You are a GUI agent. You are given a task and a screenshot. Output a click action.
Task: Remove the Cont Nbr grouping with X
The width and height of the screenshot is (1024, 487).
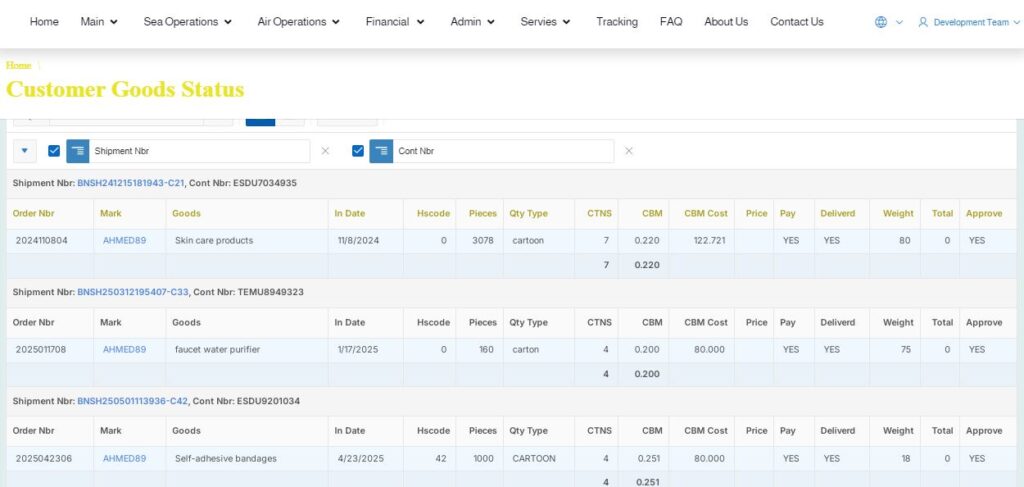(629, 151)
